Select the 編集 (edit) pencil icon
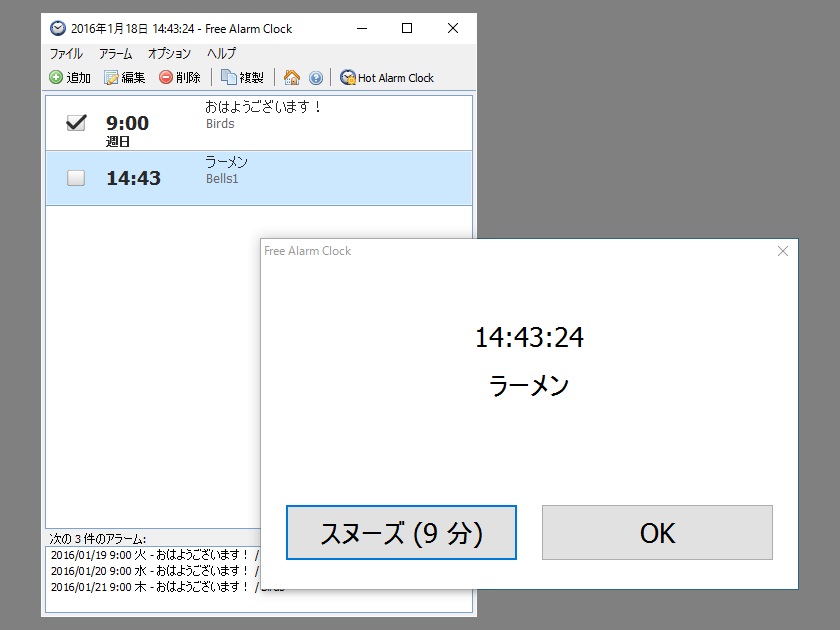The height and width of the screenshot is (630, 840). [112, 76]
